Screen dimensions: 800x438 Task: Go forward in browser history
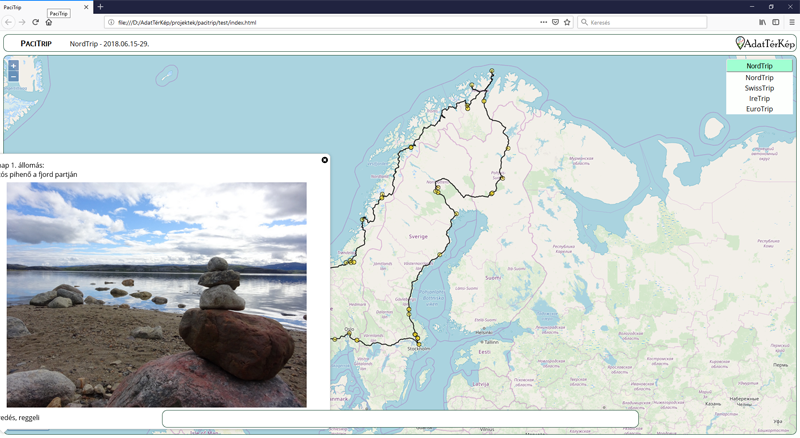22,22
